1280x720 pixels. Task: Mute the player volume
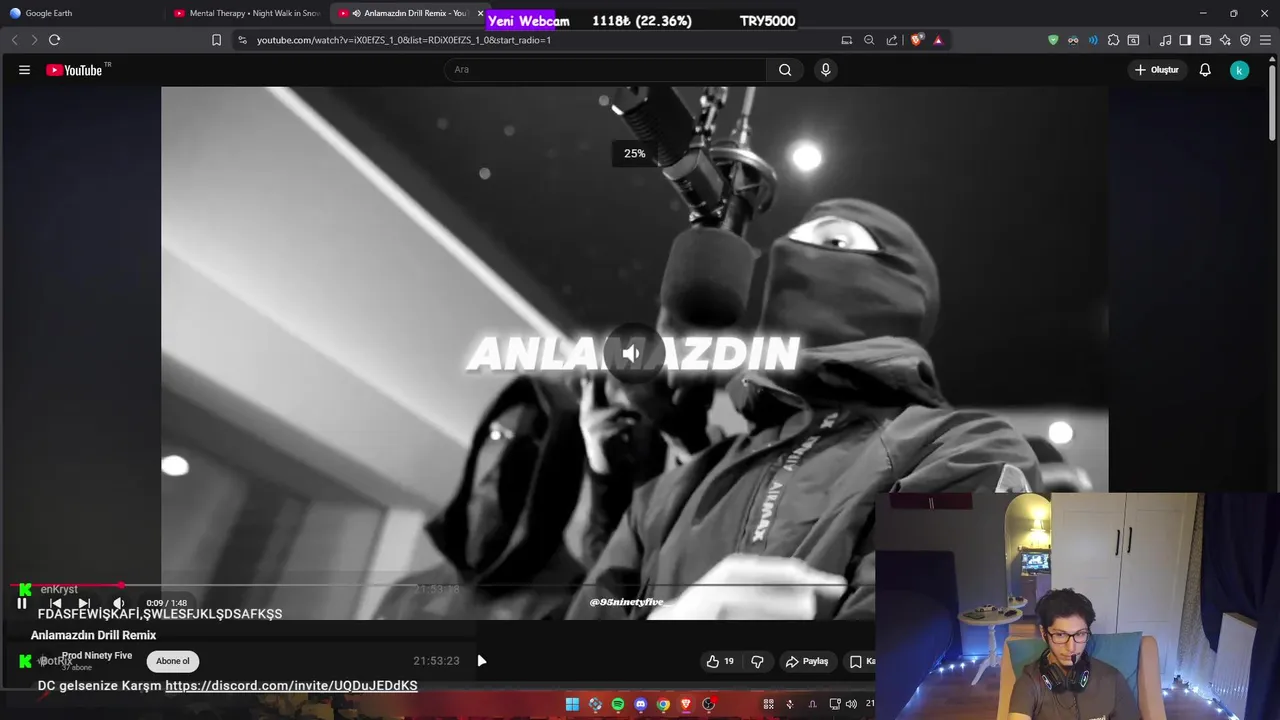click(x=118, y=603)
